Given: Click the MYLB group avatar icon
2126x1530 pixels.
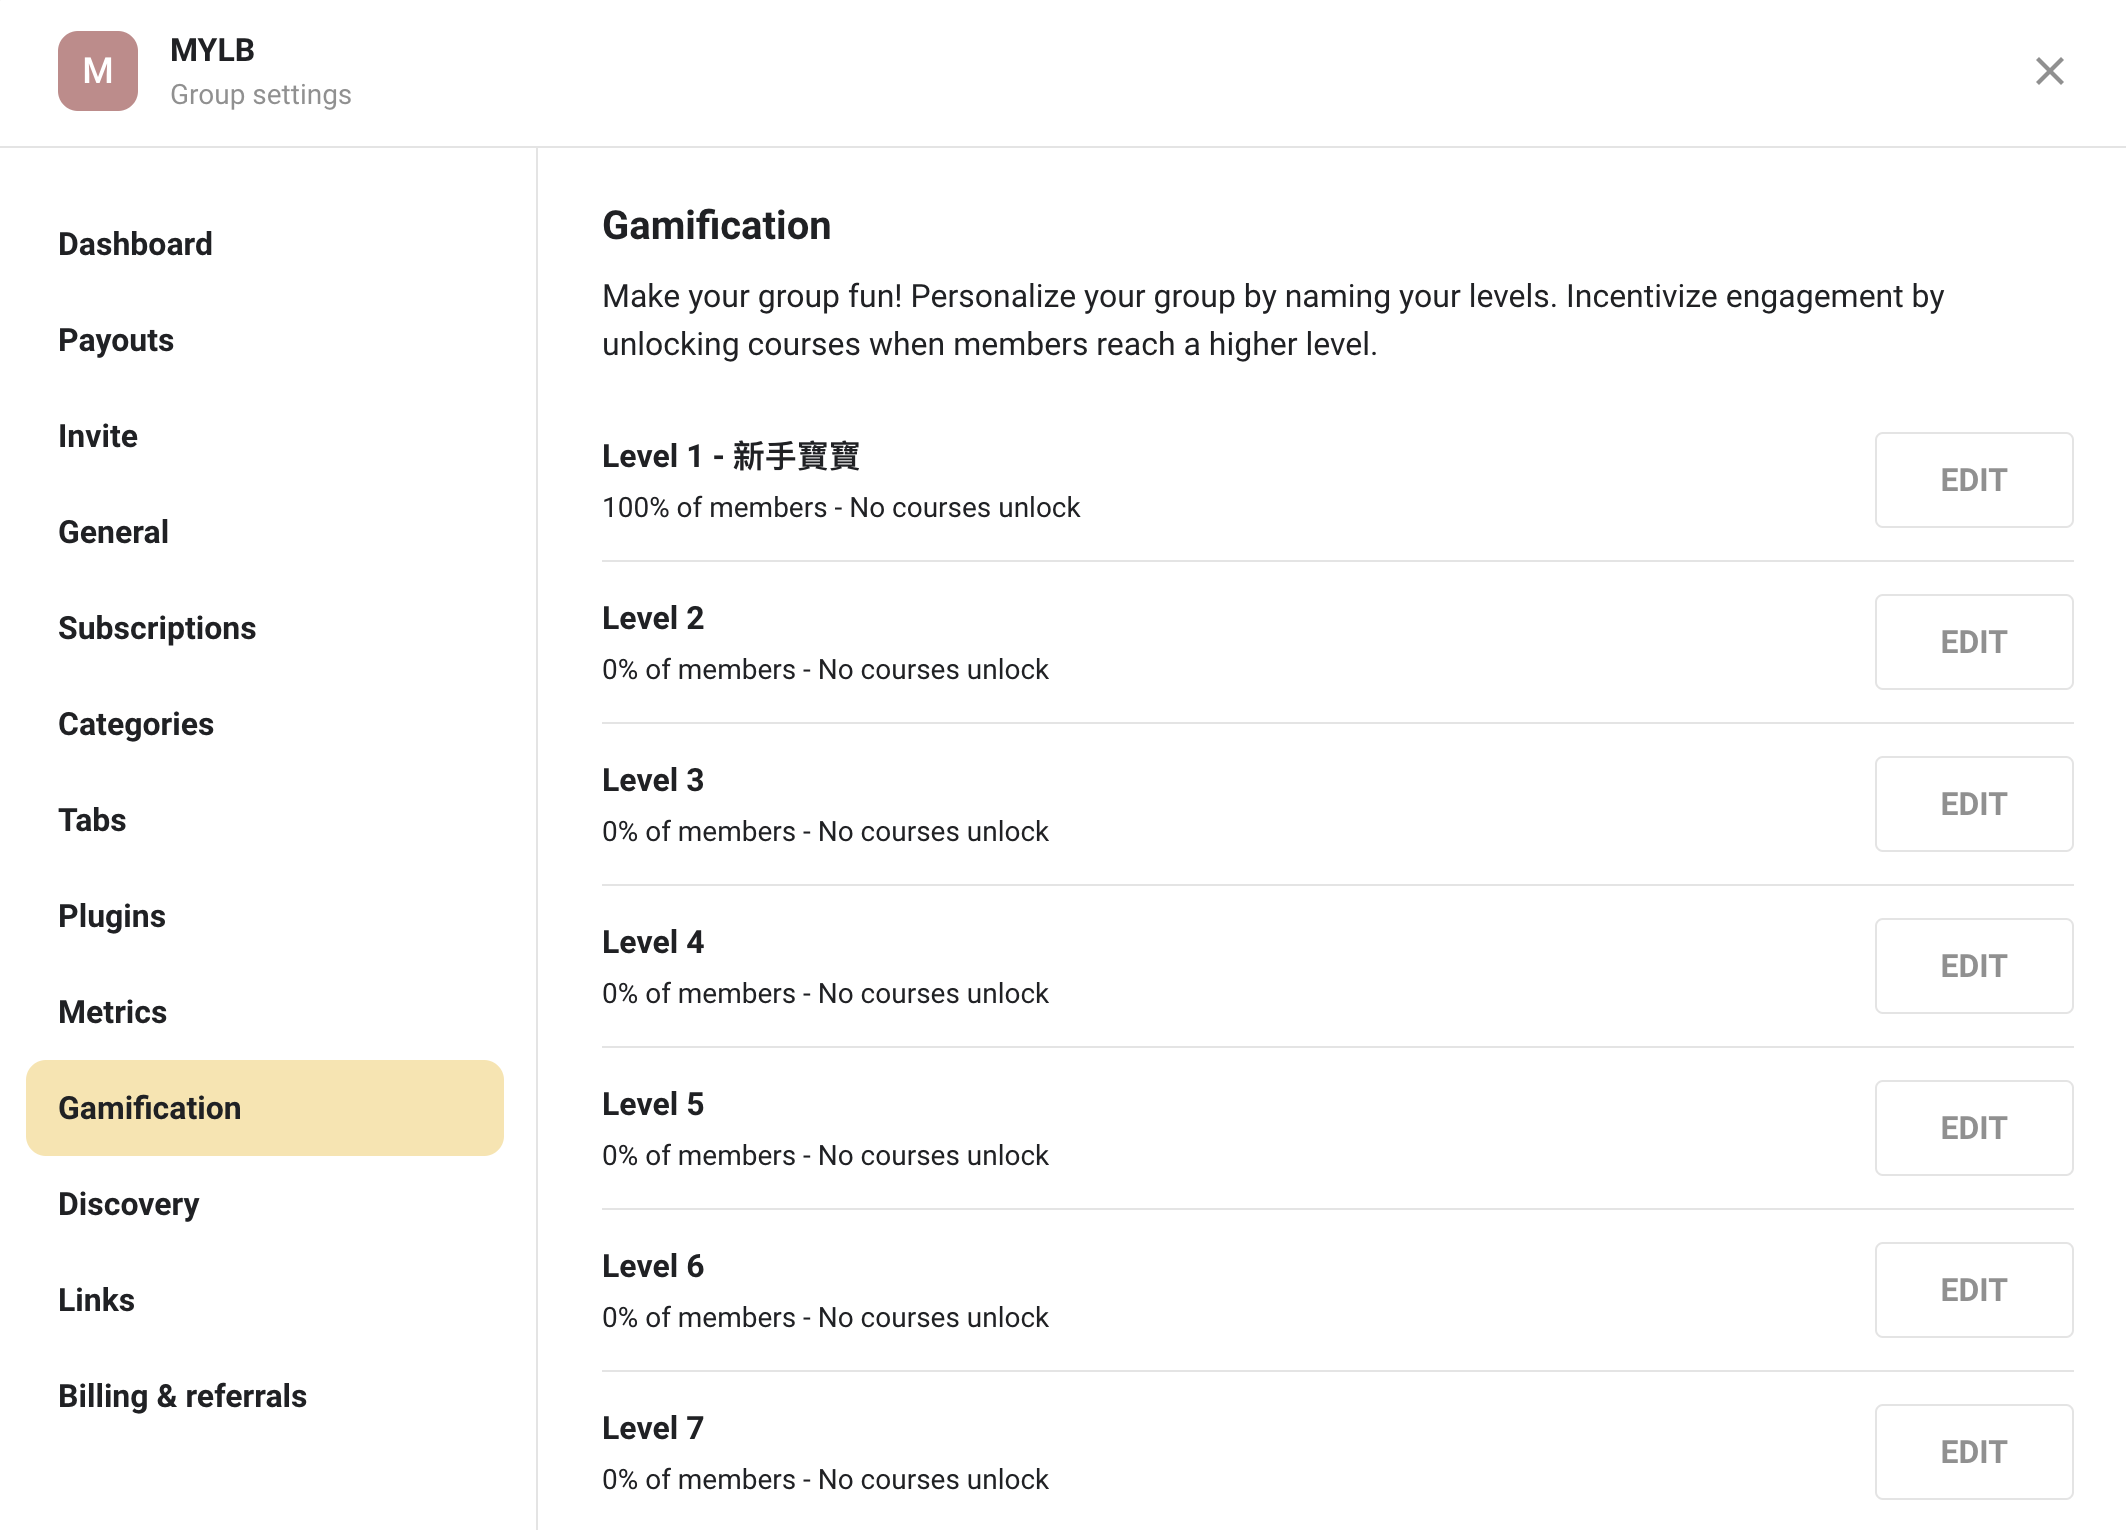Looking at the screenshot, I should coord(98,71).
